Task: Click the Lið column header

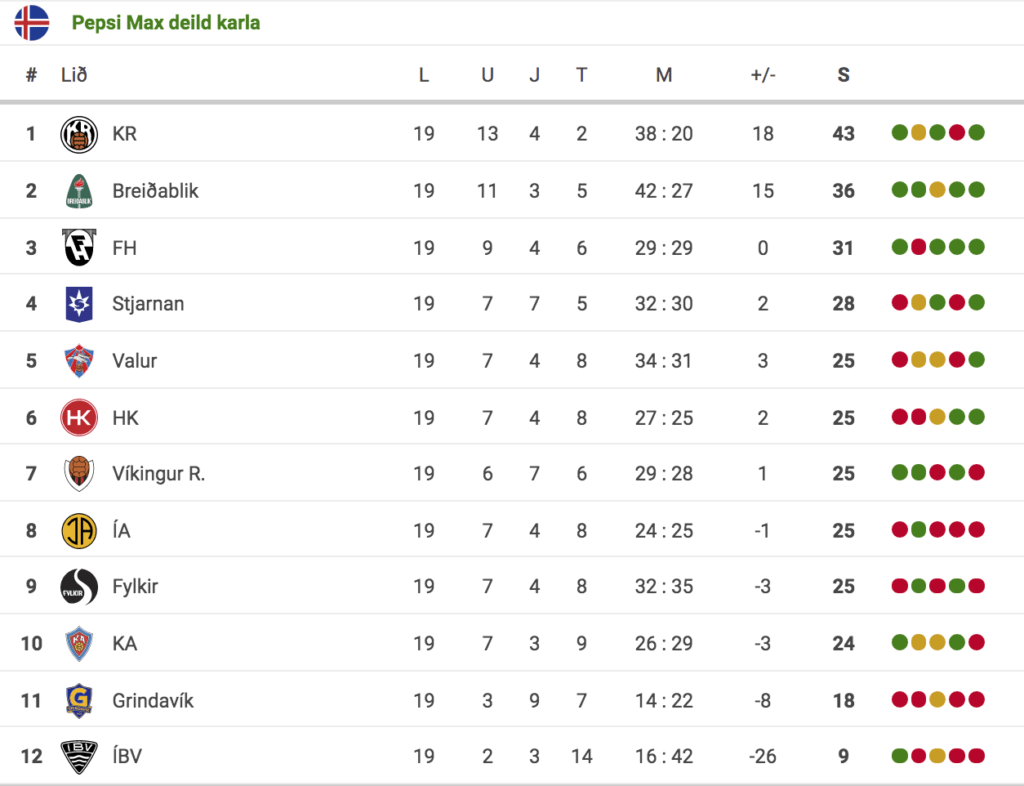Action: tap(74, 75)
